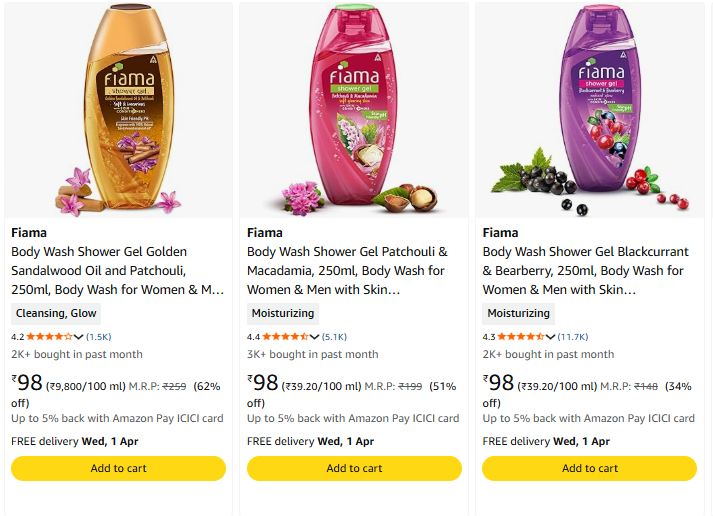Image resolution: width=713 pixels, height=516 pixels.
Task: Click the 4.2 star rating icons
Action: (48, 337)
